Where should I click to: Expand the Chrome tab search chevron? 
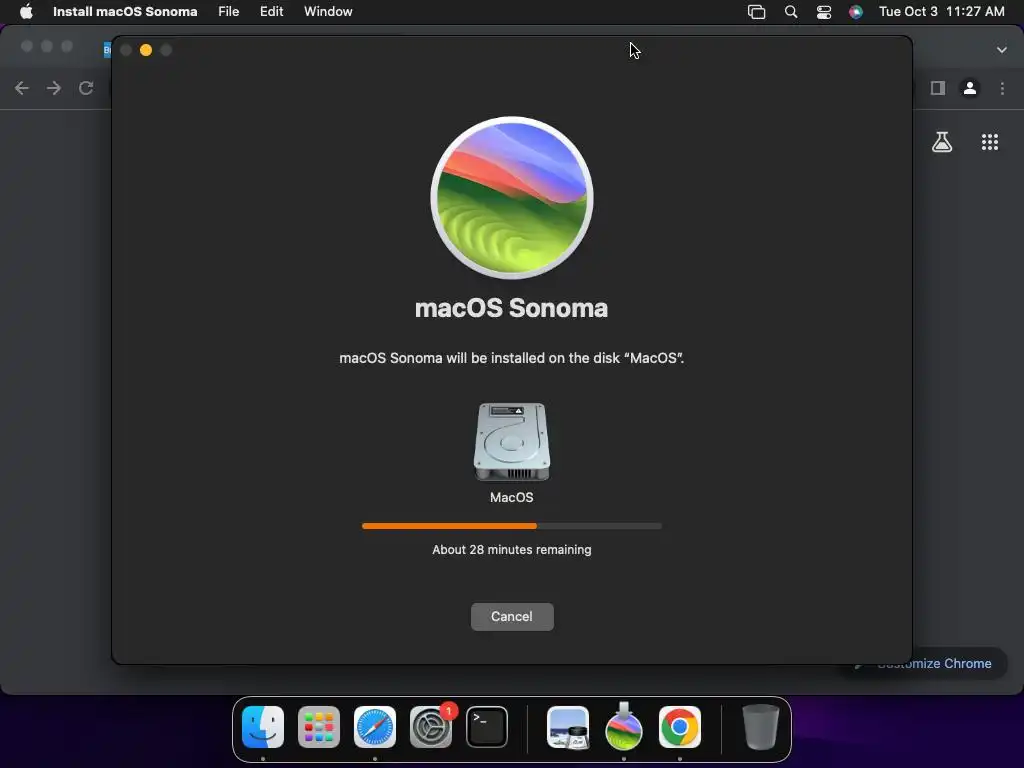[x=1002, y=50]
